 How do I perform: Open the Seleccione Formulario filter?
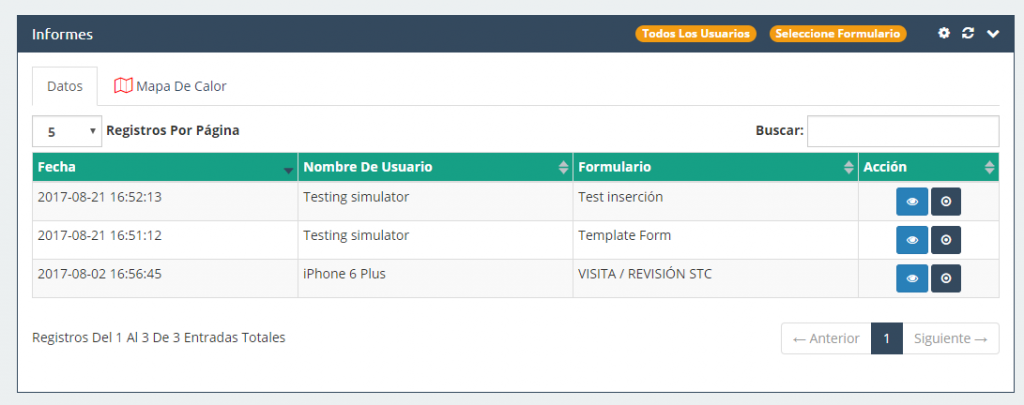coord(838,34)
